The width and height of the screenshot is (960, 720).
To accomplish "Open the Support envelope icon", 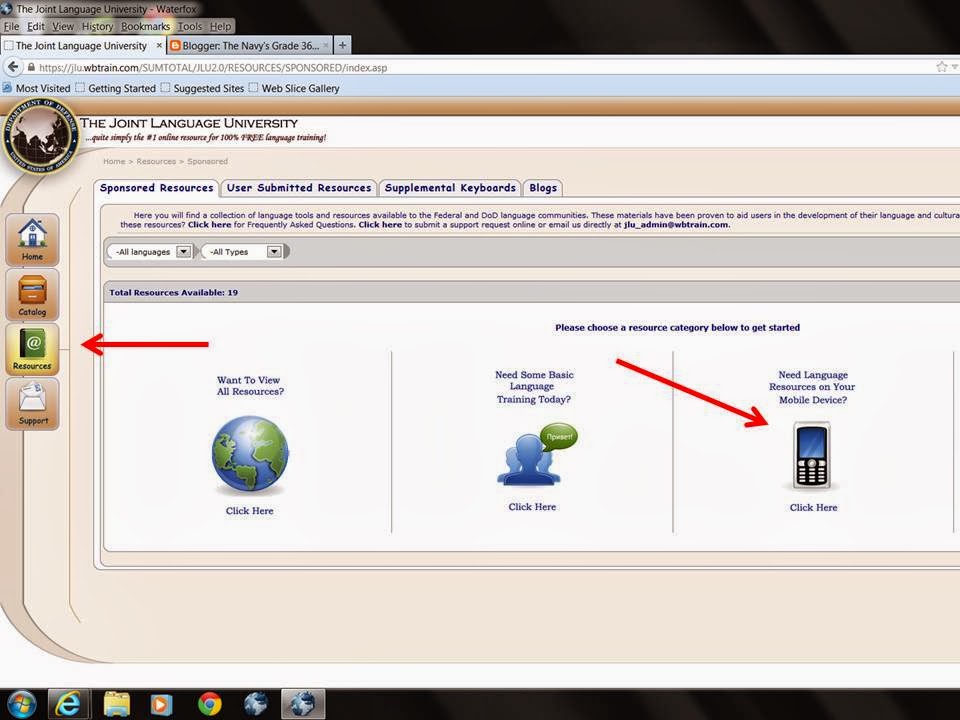I will [x=32, y=403].
